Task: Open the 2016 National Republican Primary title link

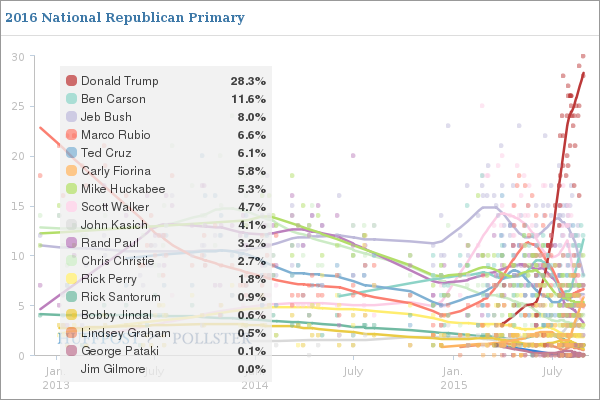Action: [125, 18]
